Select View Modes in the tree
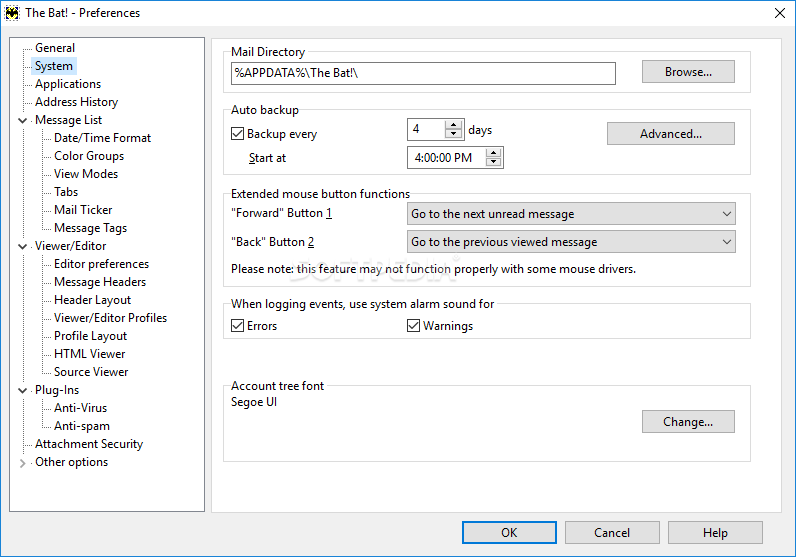The image size is (796, 557). (x=86, y=174)
